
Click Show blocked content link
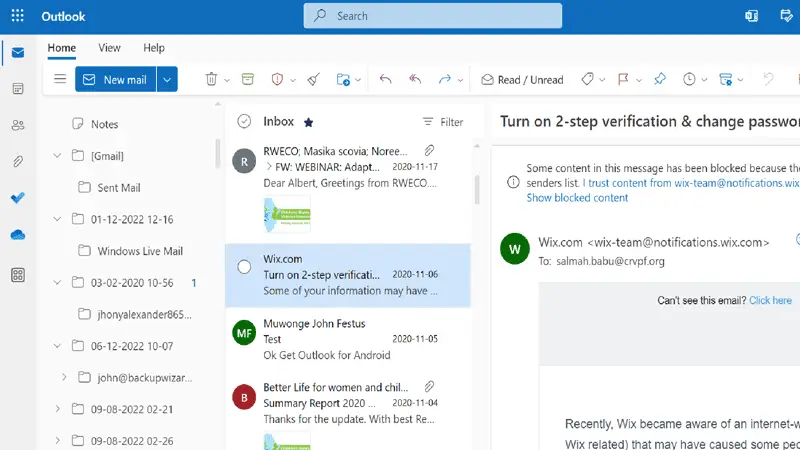pyautogui.click(x=577, y=198)
